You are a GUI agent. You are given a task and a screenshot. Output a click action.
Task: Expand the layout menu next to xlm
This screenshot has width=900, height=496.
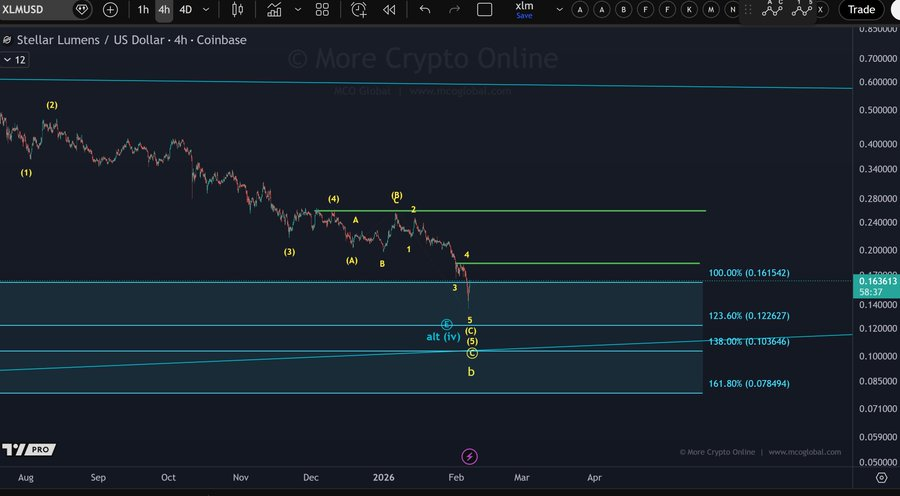(556, 10)
